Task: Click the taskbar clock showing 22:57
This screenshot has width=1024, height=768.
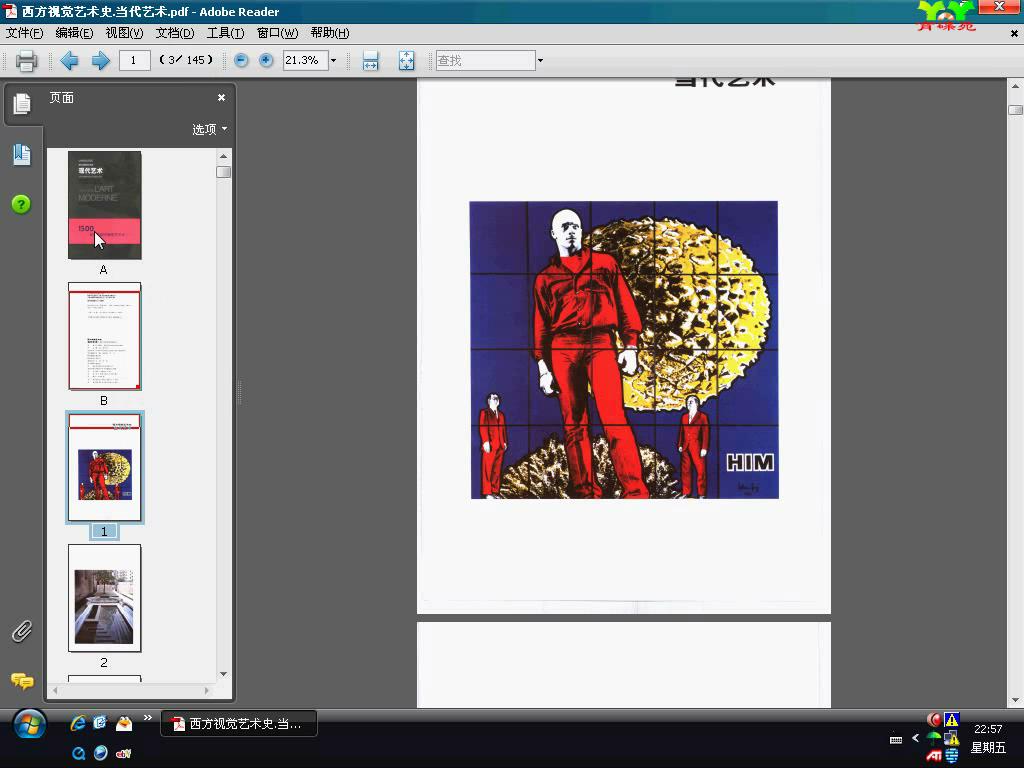Action: 987,729
